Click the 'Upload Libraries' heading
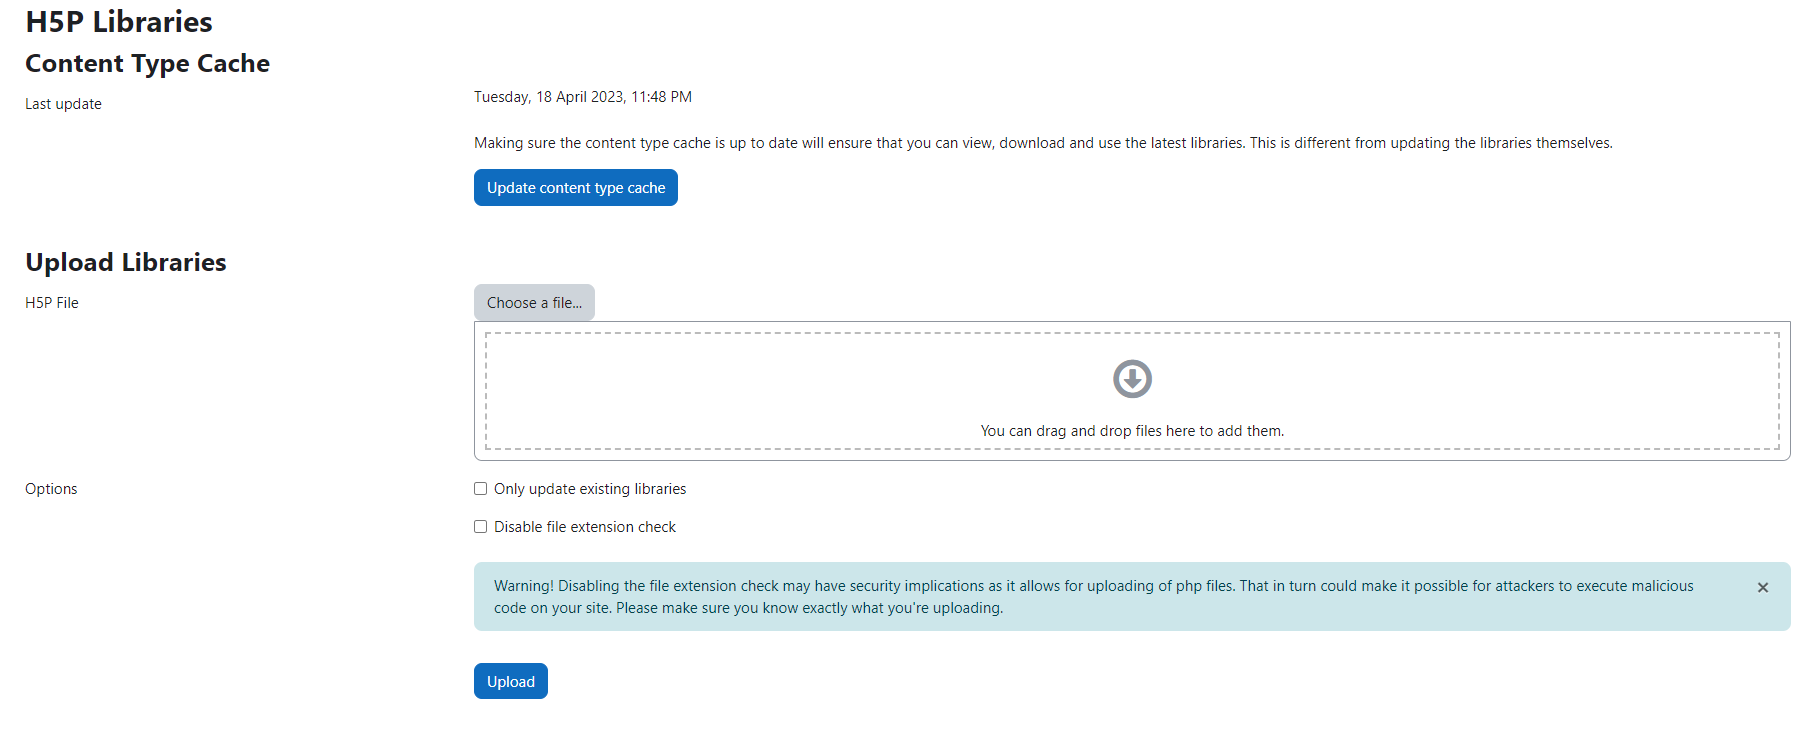 [x=126, y=262]
